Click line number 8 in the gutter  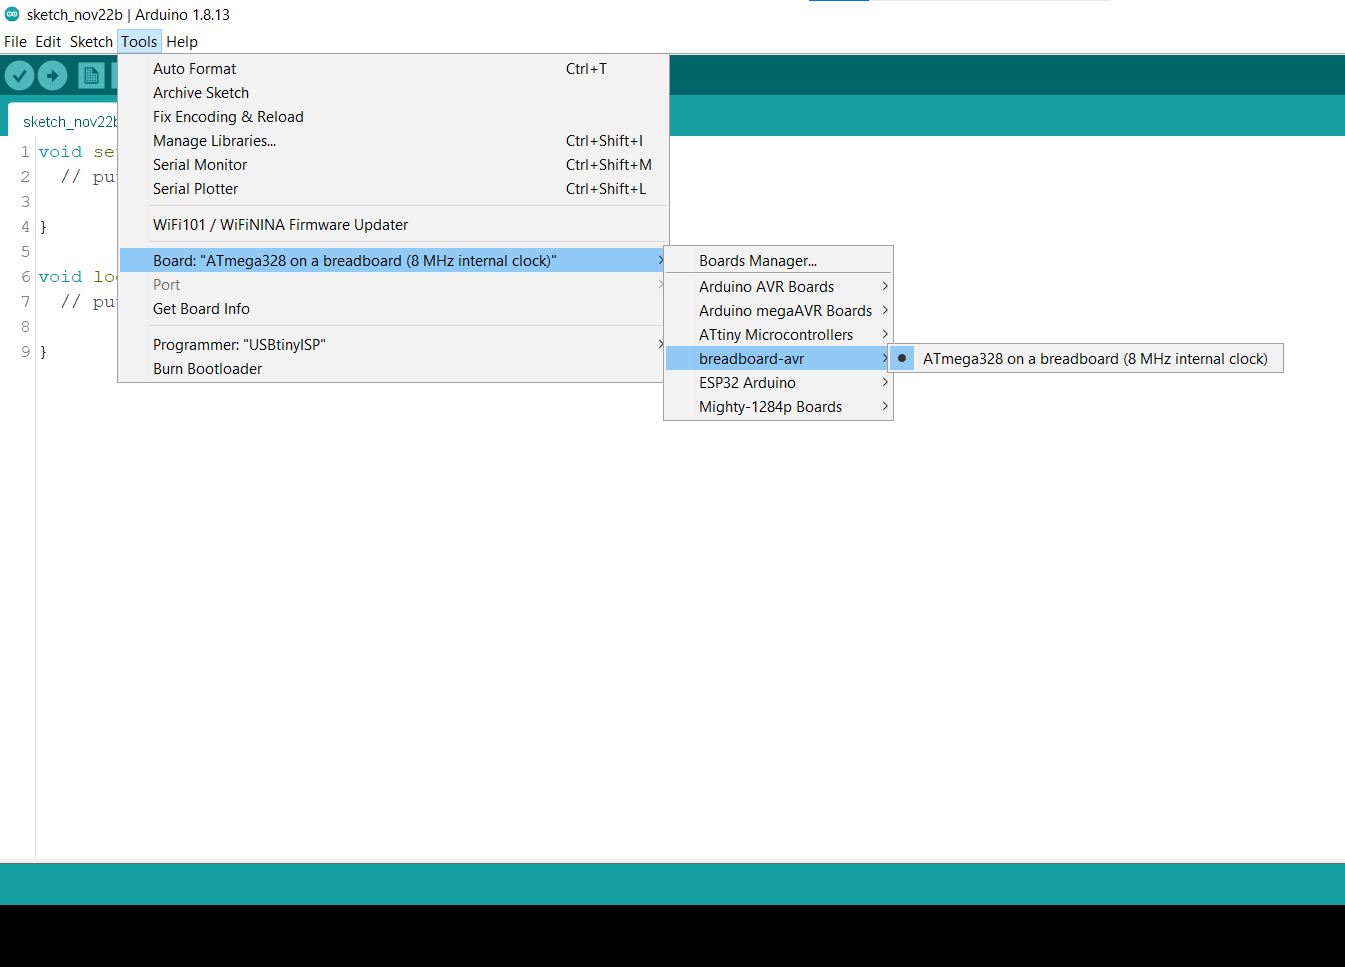pyautogui.click(x=25, y=327)
